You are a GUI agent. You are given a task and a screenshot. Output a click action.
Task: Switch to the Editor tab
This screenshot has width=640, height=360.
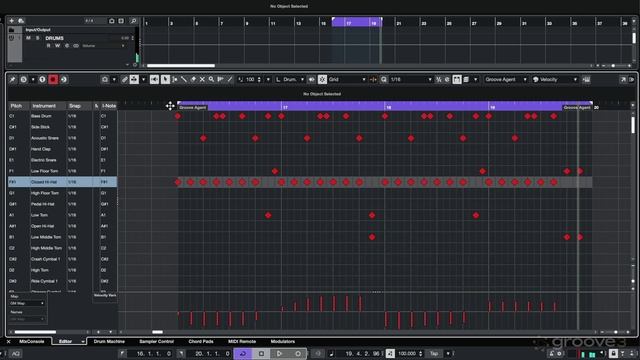[65, 341]
